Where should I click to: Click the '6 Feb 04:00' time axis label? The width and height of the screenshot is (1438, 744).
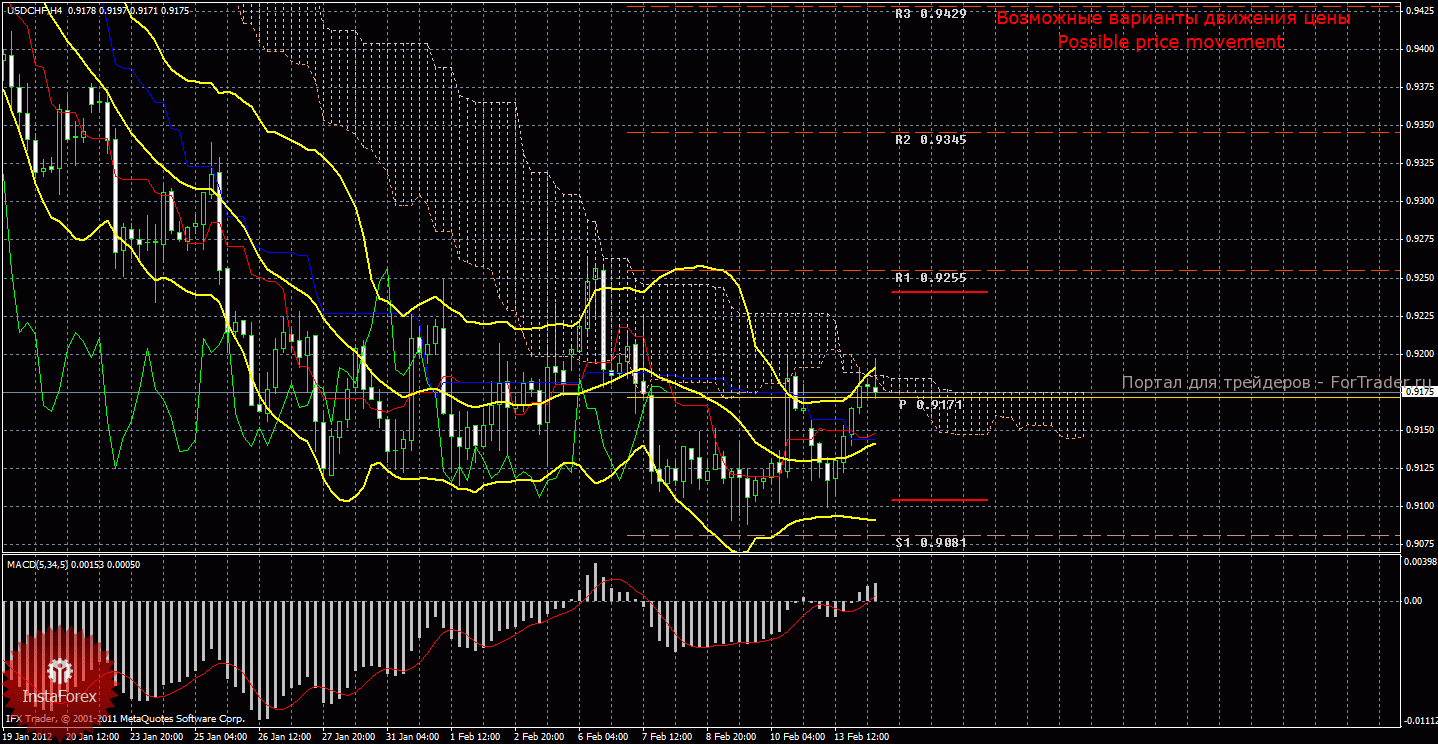pyautogui.click(x=603, y=737)
